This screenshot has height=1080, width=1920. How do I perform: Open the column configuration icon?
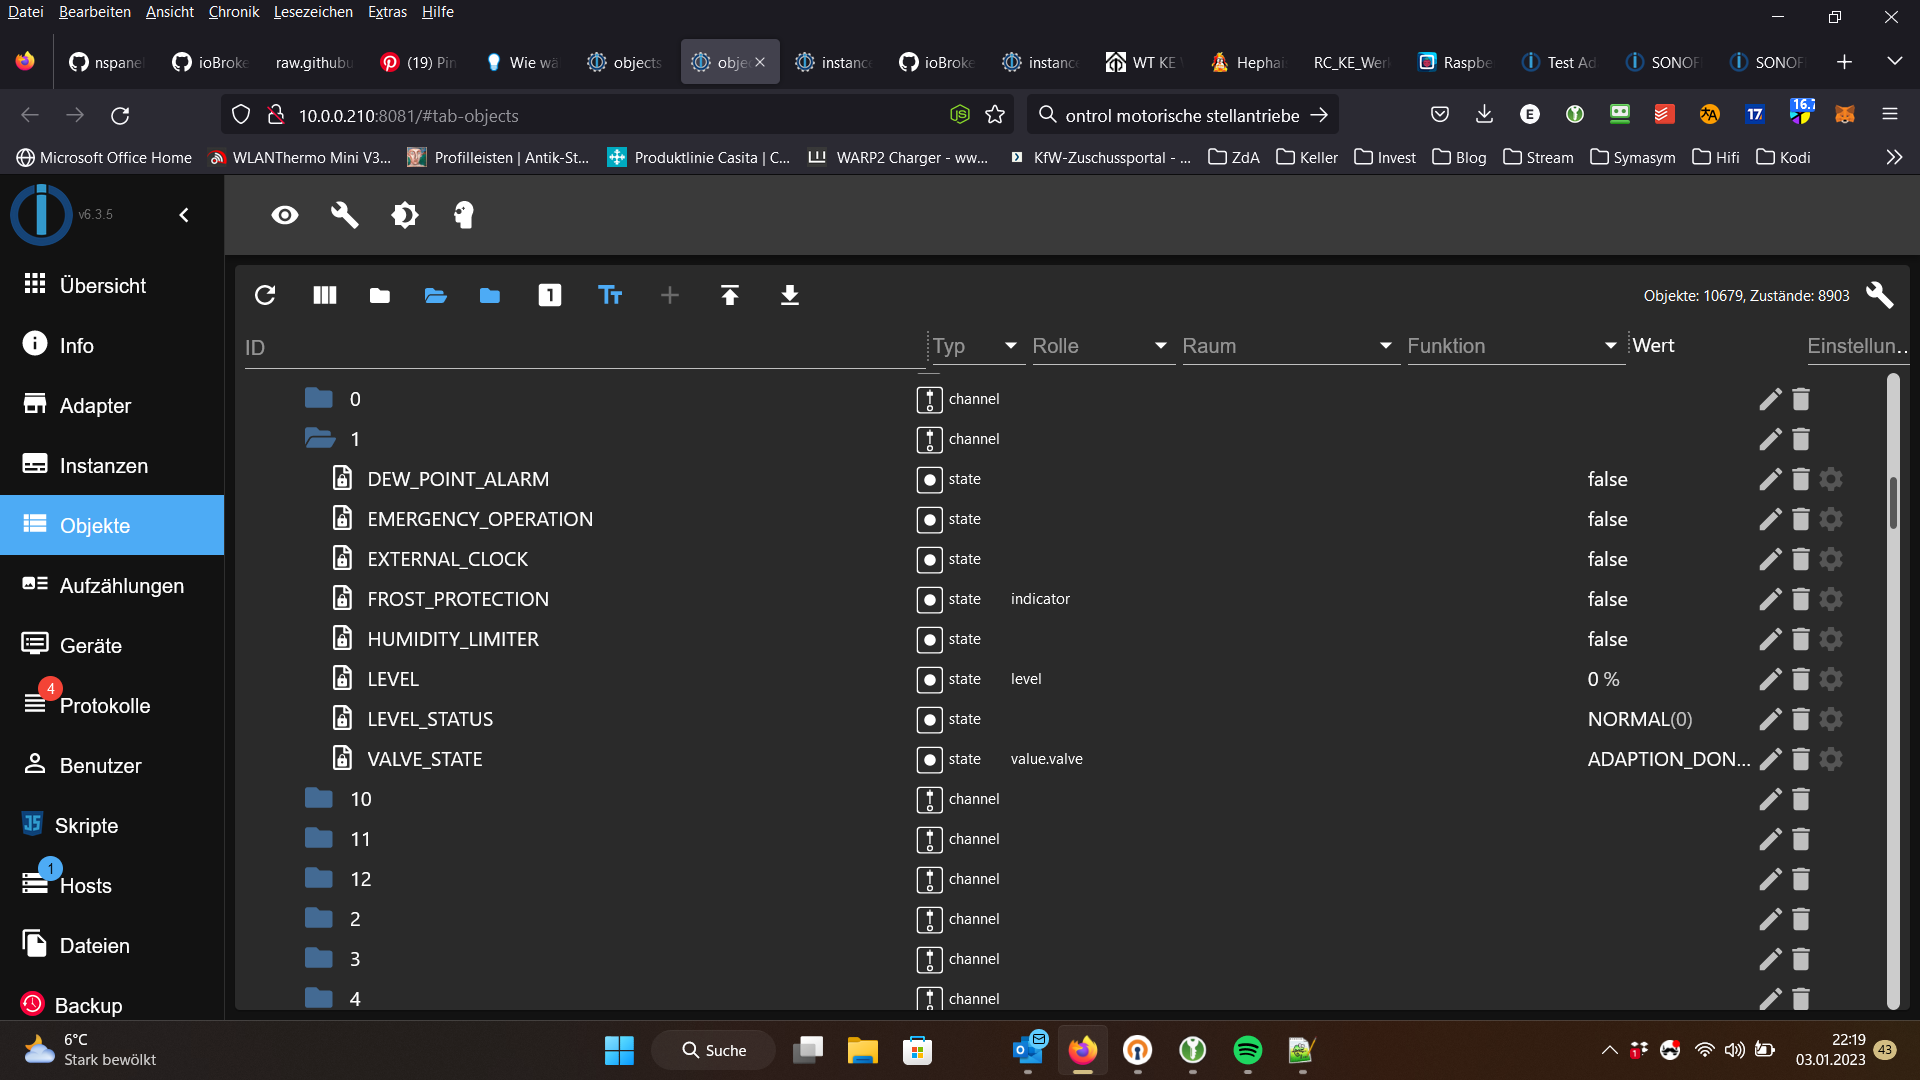[x=324, y=295]
